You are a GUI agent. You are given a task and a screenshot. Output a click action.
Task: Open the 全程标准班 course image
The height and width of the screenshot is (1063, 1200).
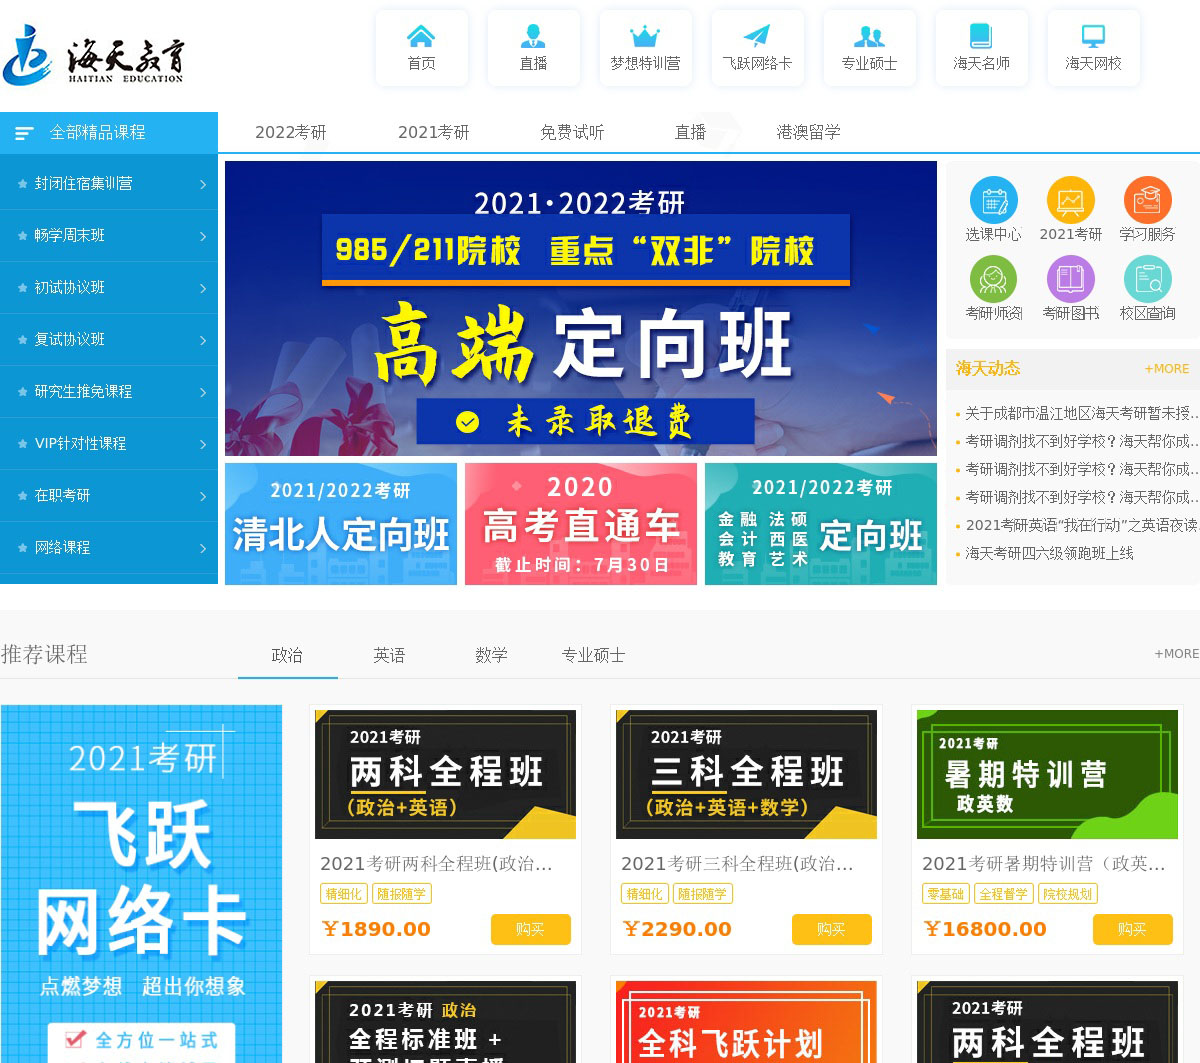pyautogui.click(x=445, y=1022)
